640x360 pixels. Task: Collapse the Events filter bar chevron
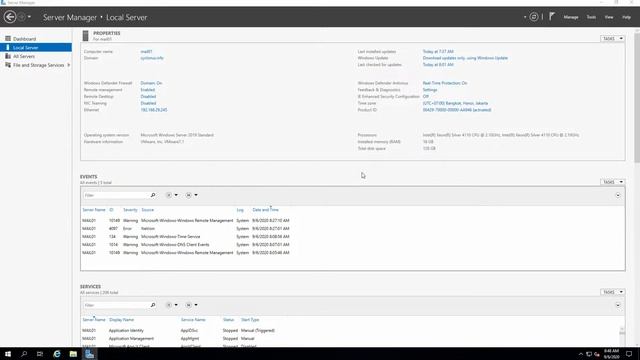pos(618,196)
